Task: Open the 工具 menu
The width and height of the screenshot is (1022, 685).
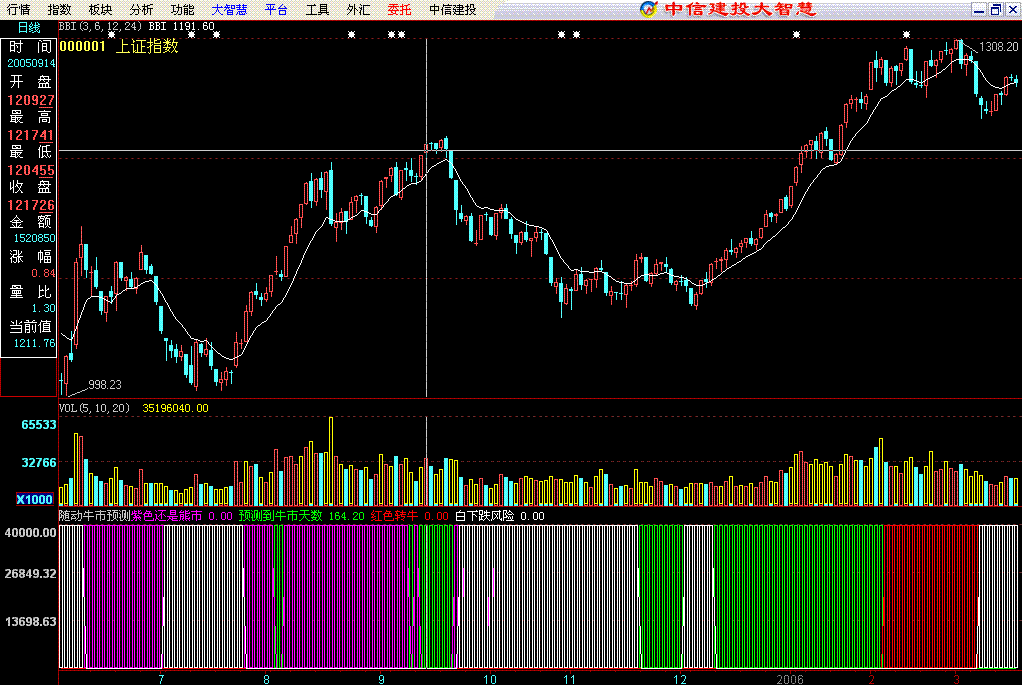Action: 317,9
